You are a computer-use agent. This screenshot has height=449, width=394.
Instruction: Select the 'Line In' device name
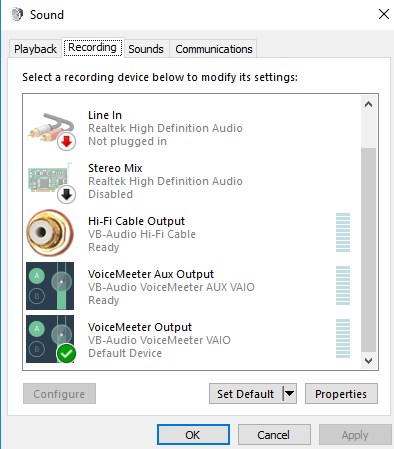point(105,115)
